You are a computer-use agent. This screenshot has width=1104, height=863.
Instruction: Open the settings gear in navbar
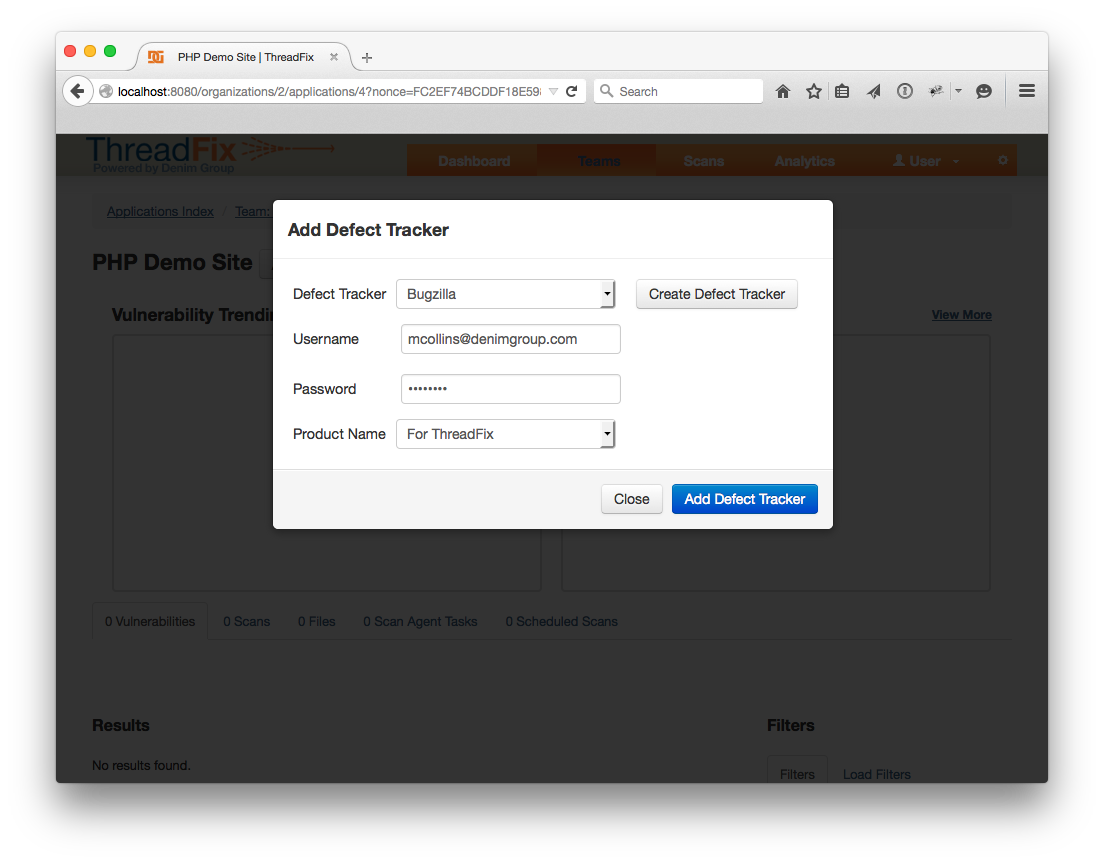tap(1003, 160)
